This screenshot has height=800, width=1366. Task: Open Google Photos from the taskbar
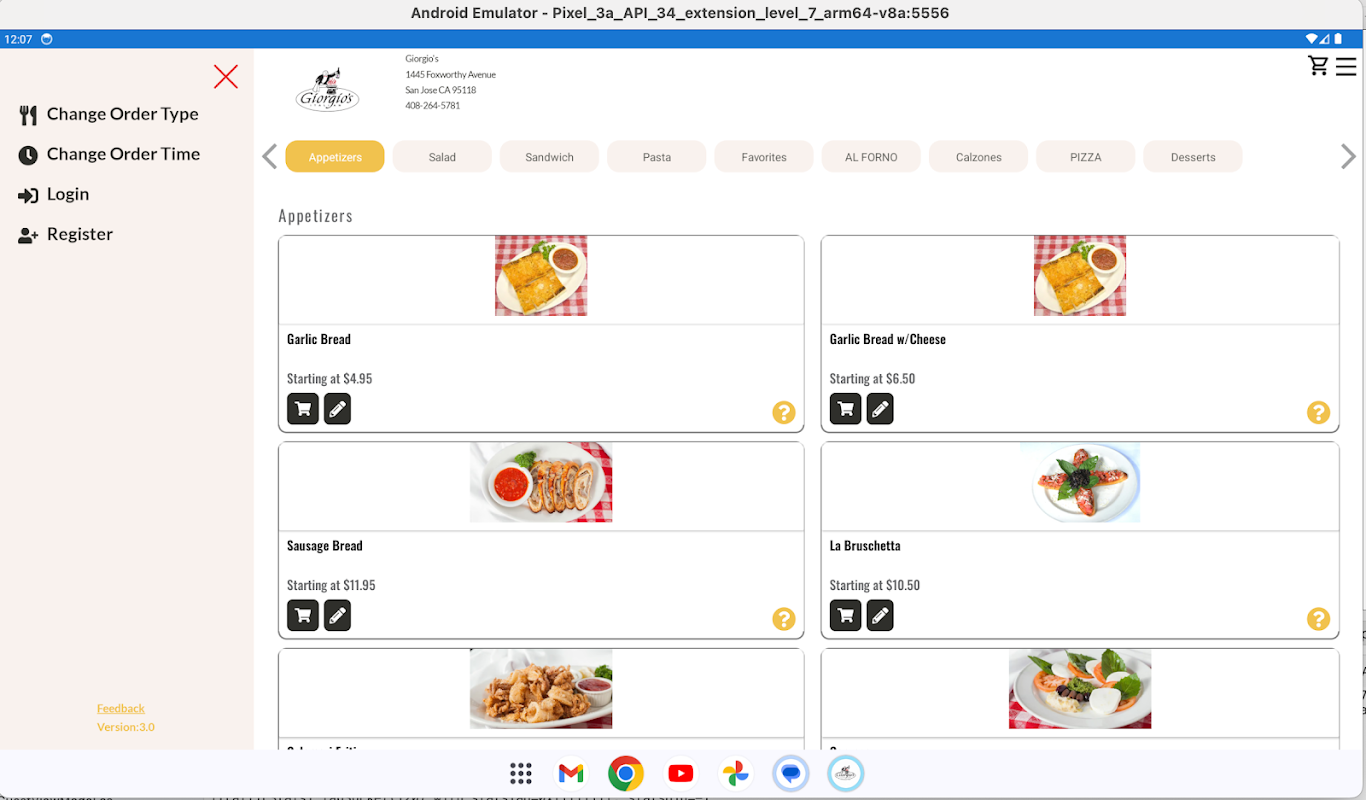[x=736, y=773]
